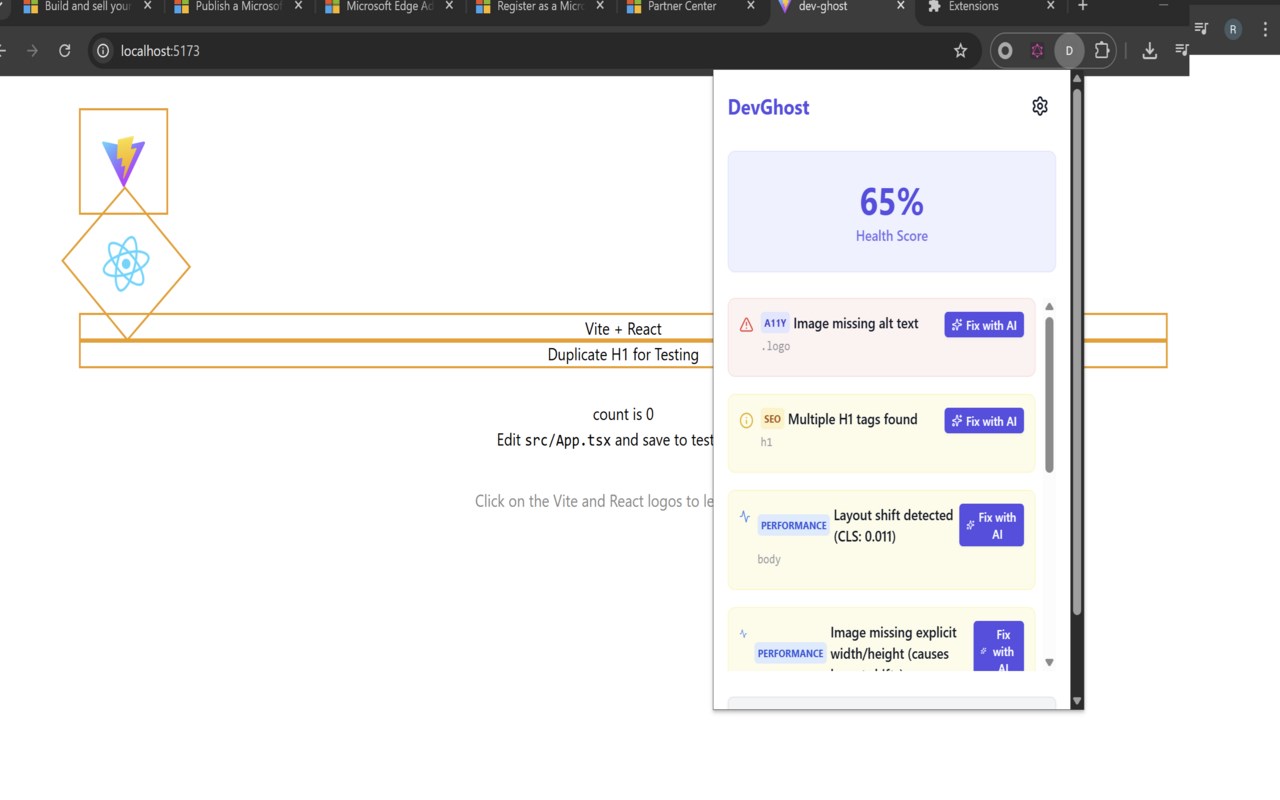Viewport: 1280px width, 800px height.
Task: Click the DevGhost popup outer scrollbar
Action: point(1077,352)
